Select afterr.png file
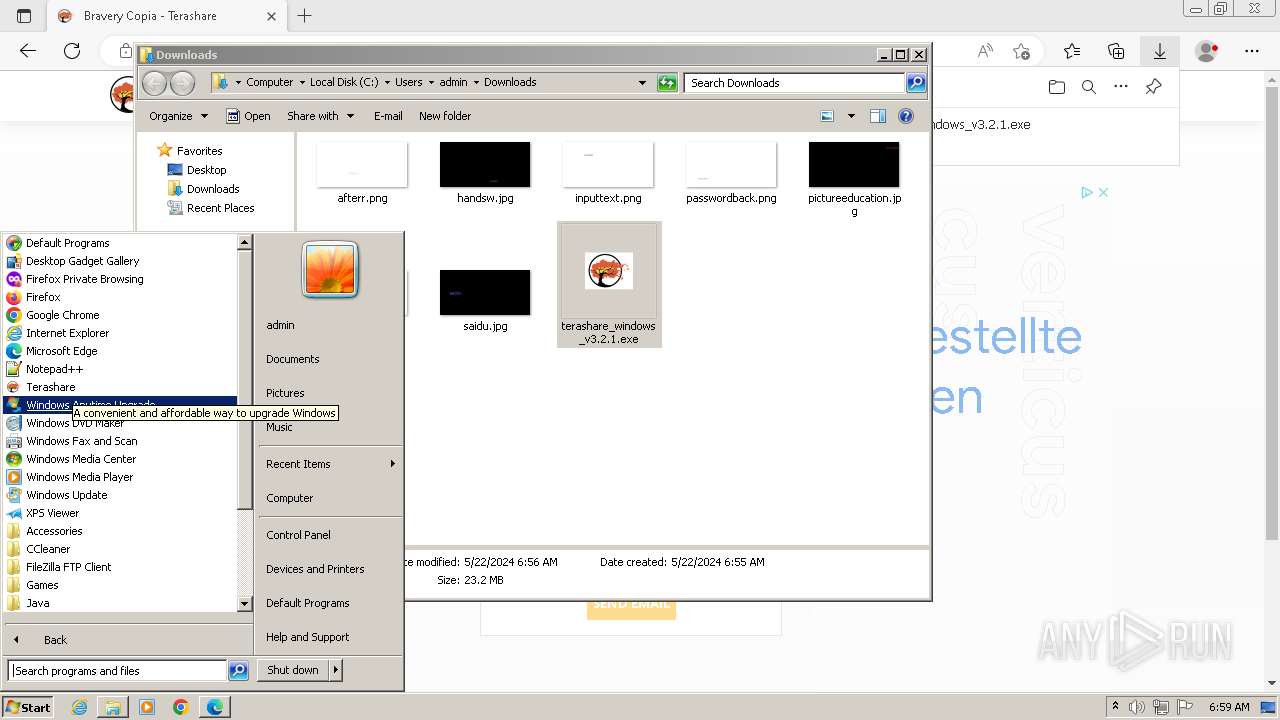The height and width of the screenshot is (720, 1280). tap(362, 174)
